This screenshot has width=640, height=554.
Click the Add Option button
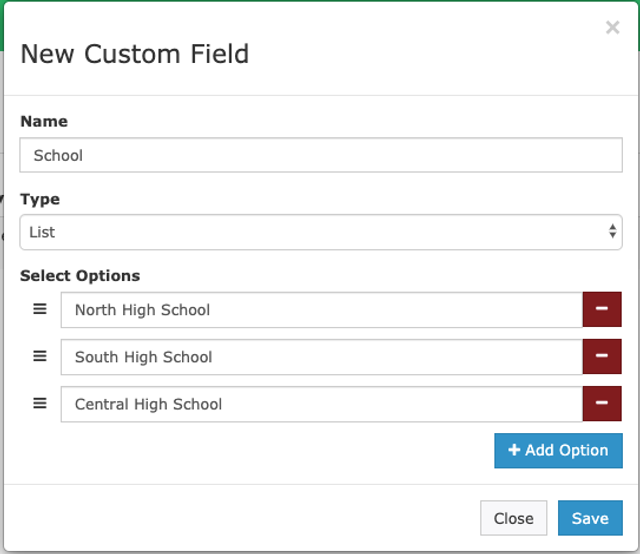pos(558,450)
